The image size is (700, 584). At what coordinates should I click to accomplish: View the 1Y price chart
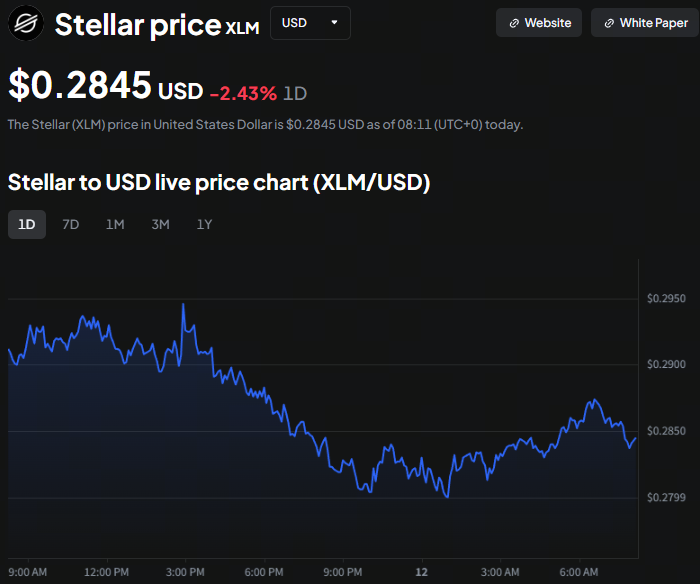pos(204,224)
